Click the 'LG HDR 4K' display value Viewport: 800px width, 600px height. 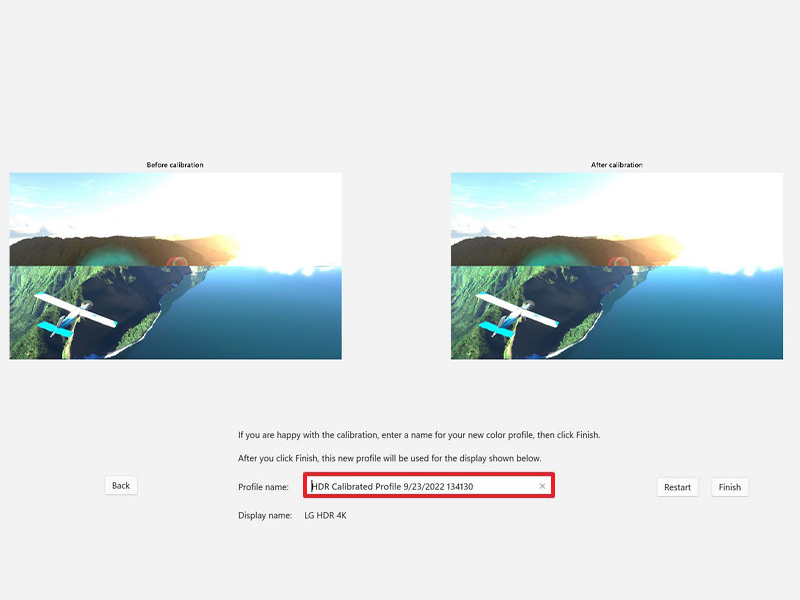tap(326, 515)
